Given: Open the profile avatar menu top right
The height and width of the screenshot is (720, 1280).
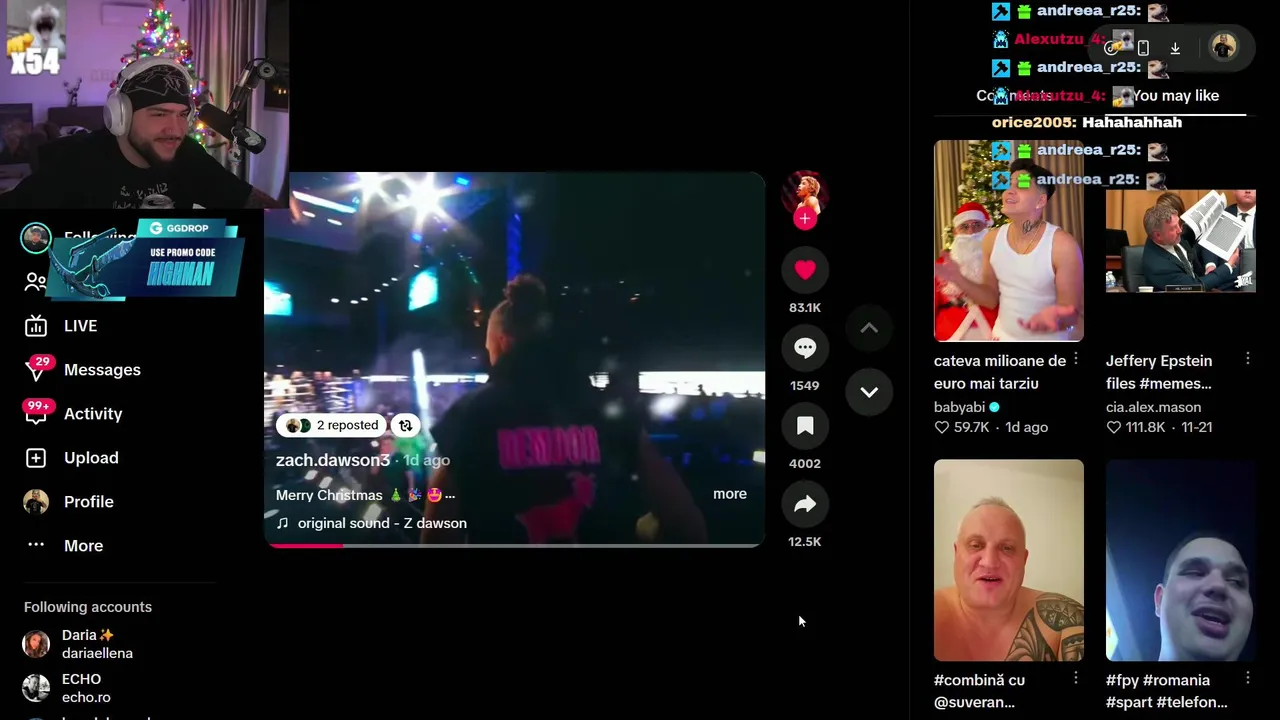Looking at the screenshot, I should click(1223, 47).
